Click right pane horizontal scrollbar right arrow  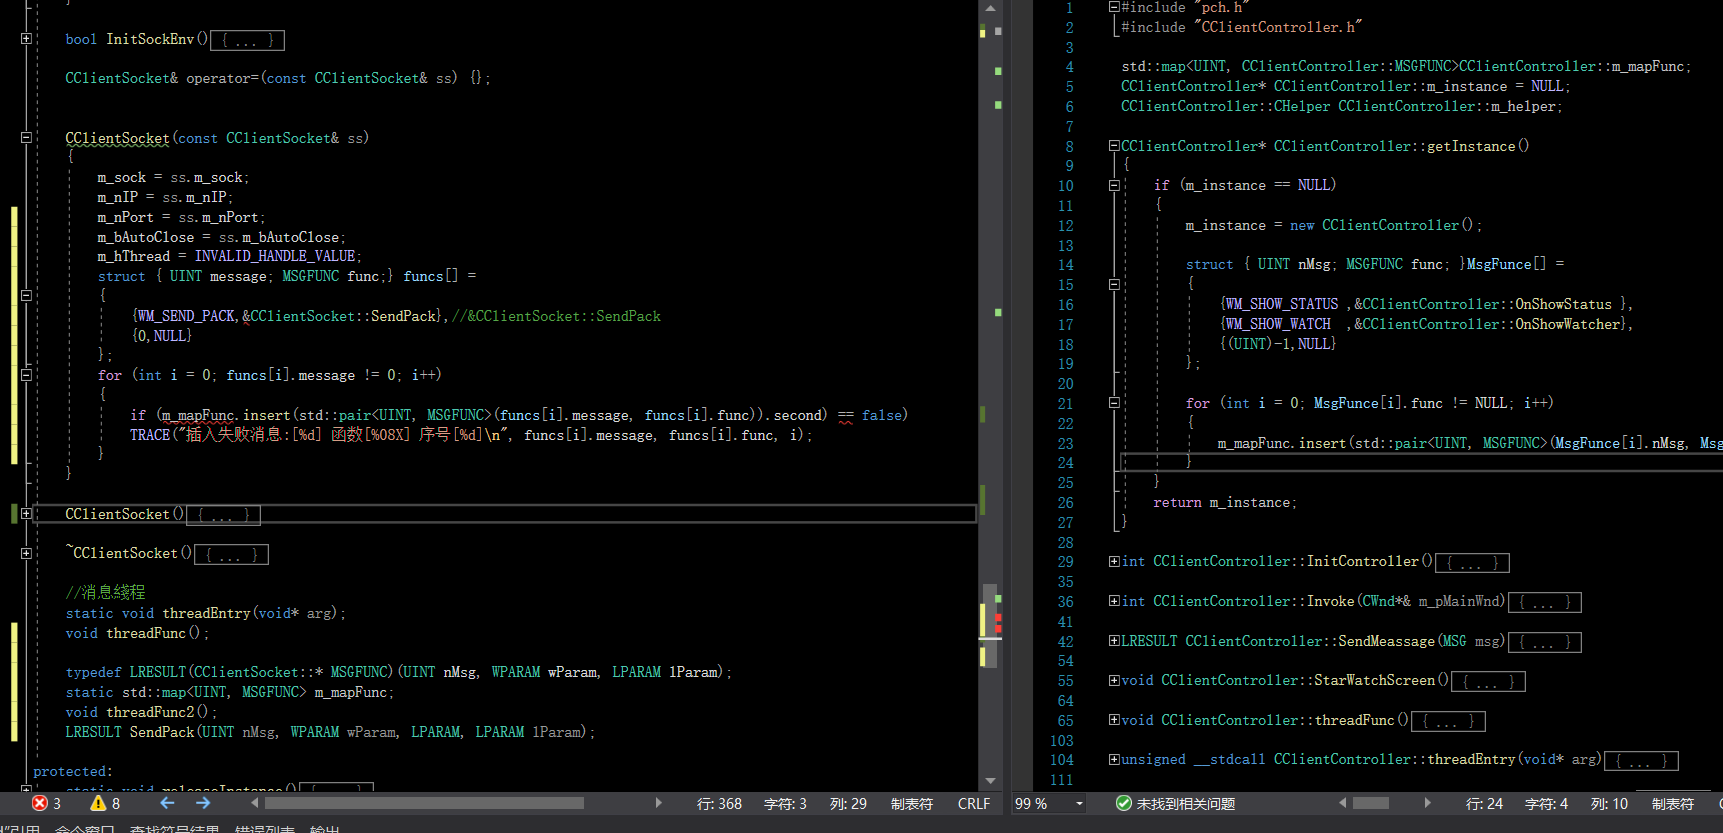coord(1427,803)
